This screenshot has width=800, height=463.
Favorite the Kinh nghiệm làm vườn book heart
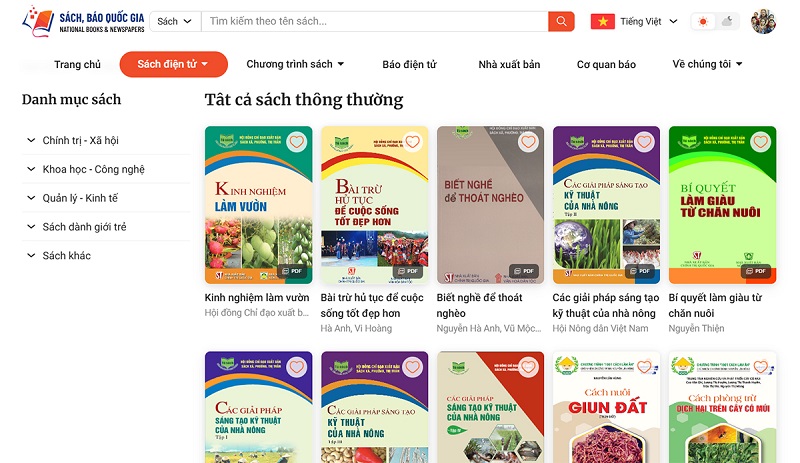pos(296,141)
